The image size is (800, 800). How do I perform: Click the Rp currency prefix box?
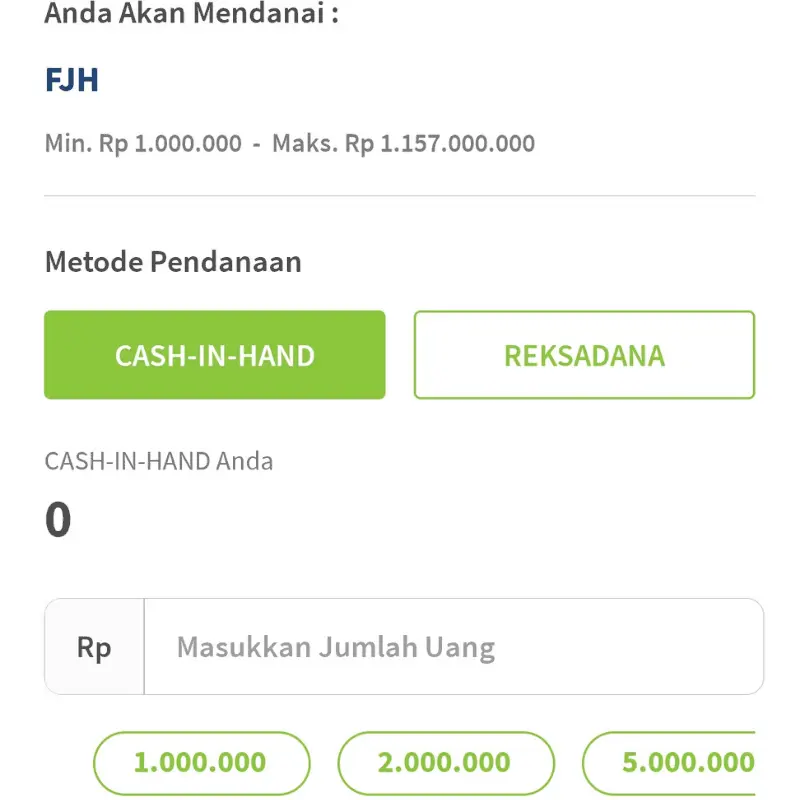pyautogui.click(x=93, y=646)
